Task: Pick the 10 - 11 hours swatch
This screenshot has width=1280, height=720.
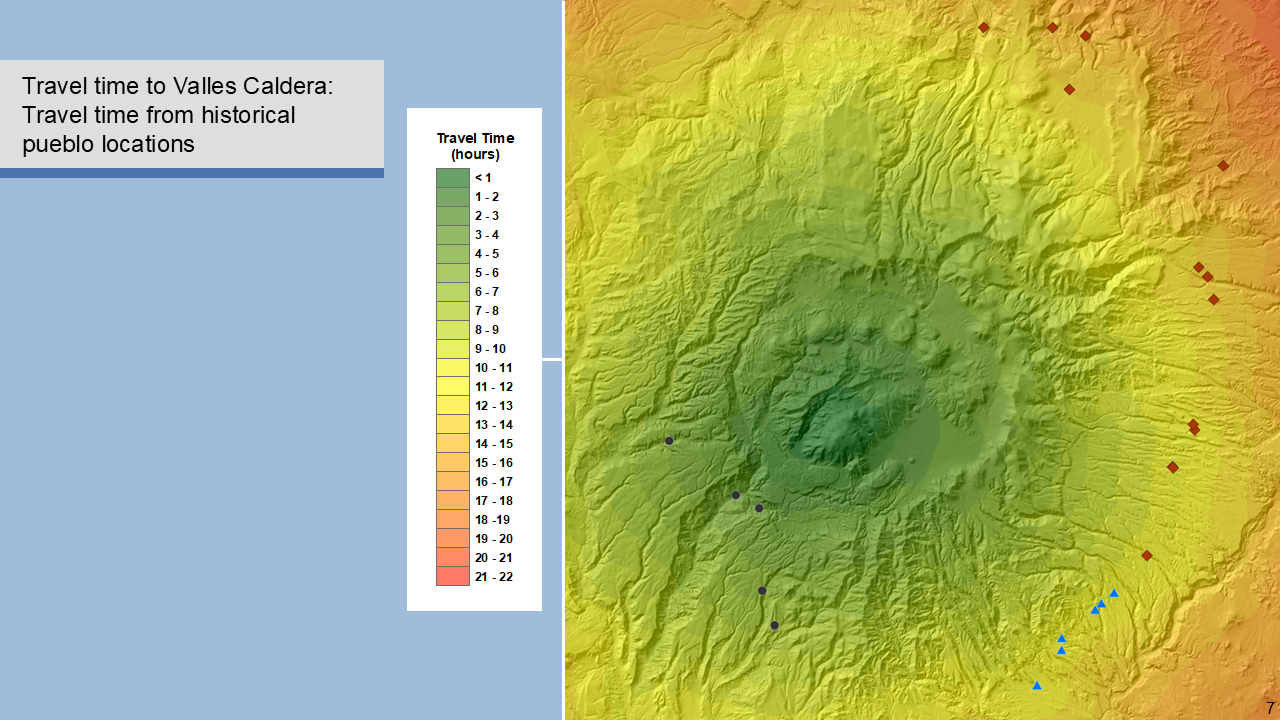Action: coord(453,368)
